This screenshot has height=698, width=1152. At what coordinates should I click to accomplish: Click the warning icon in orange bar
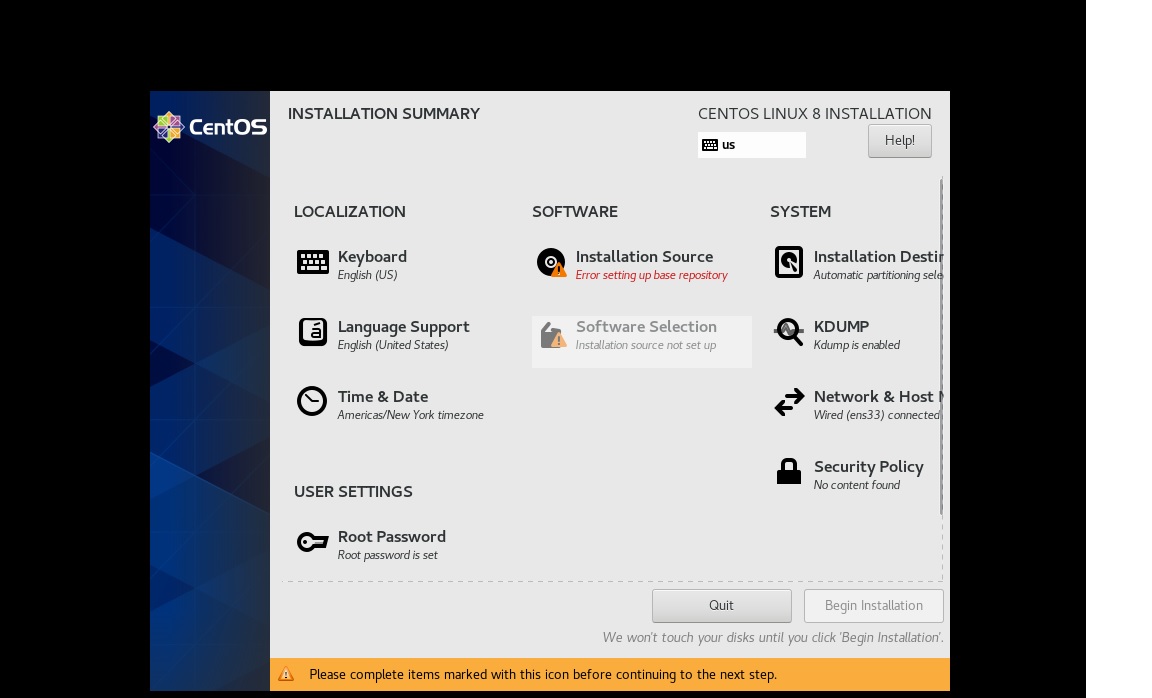point(286,674)
